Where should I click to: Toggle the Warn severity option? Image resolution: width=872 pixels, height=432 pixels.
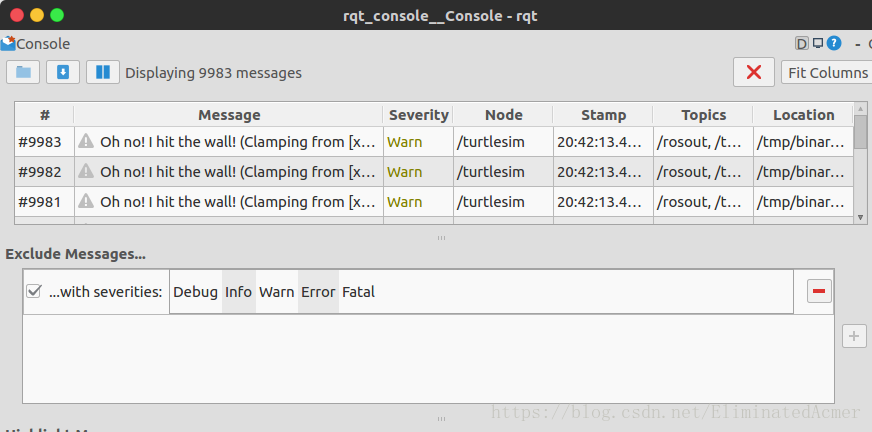[x=276, y=292]
